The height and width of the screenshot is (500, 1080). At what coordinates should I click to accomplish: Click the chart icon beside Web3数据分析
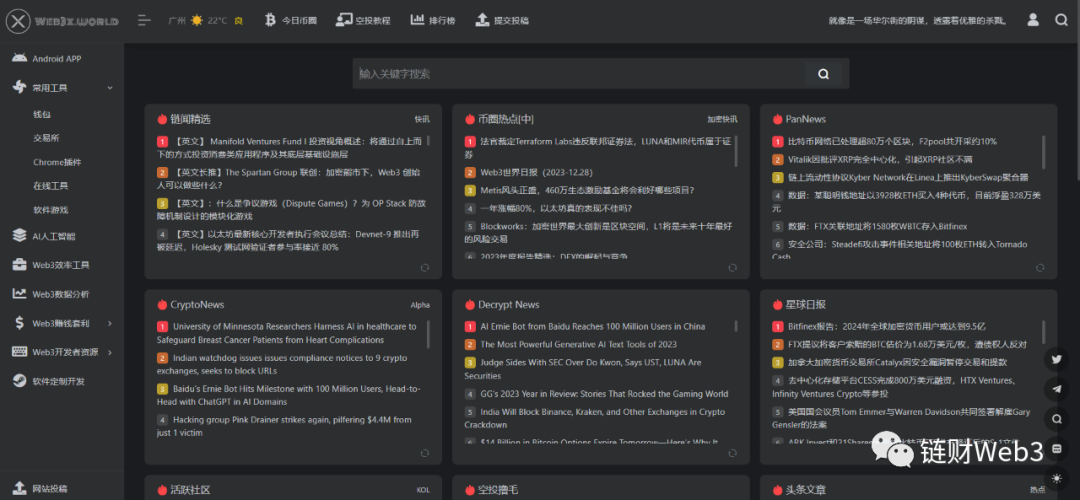tap(19, 293)
